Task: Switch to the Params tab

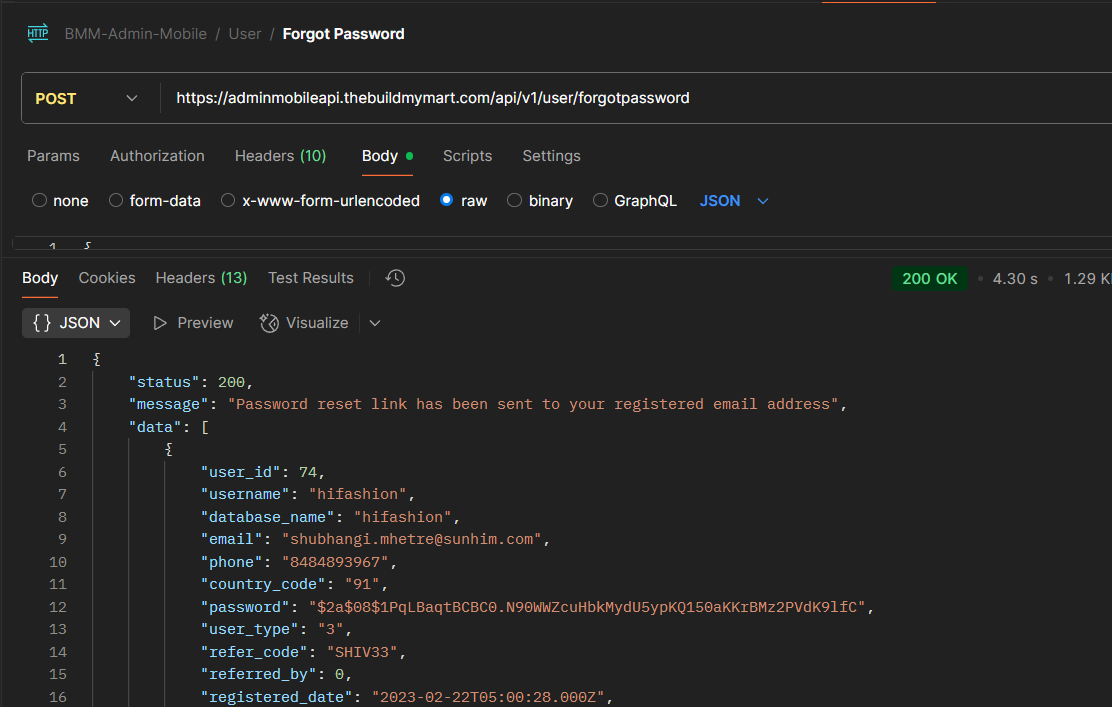Action: pos(53,156)
